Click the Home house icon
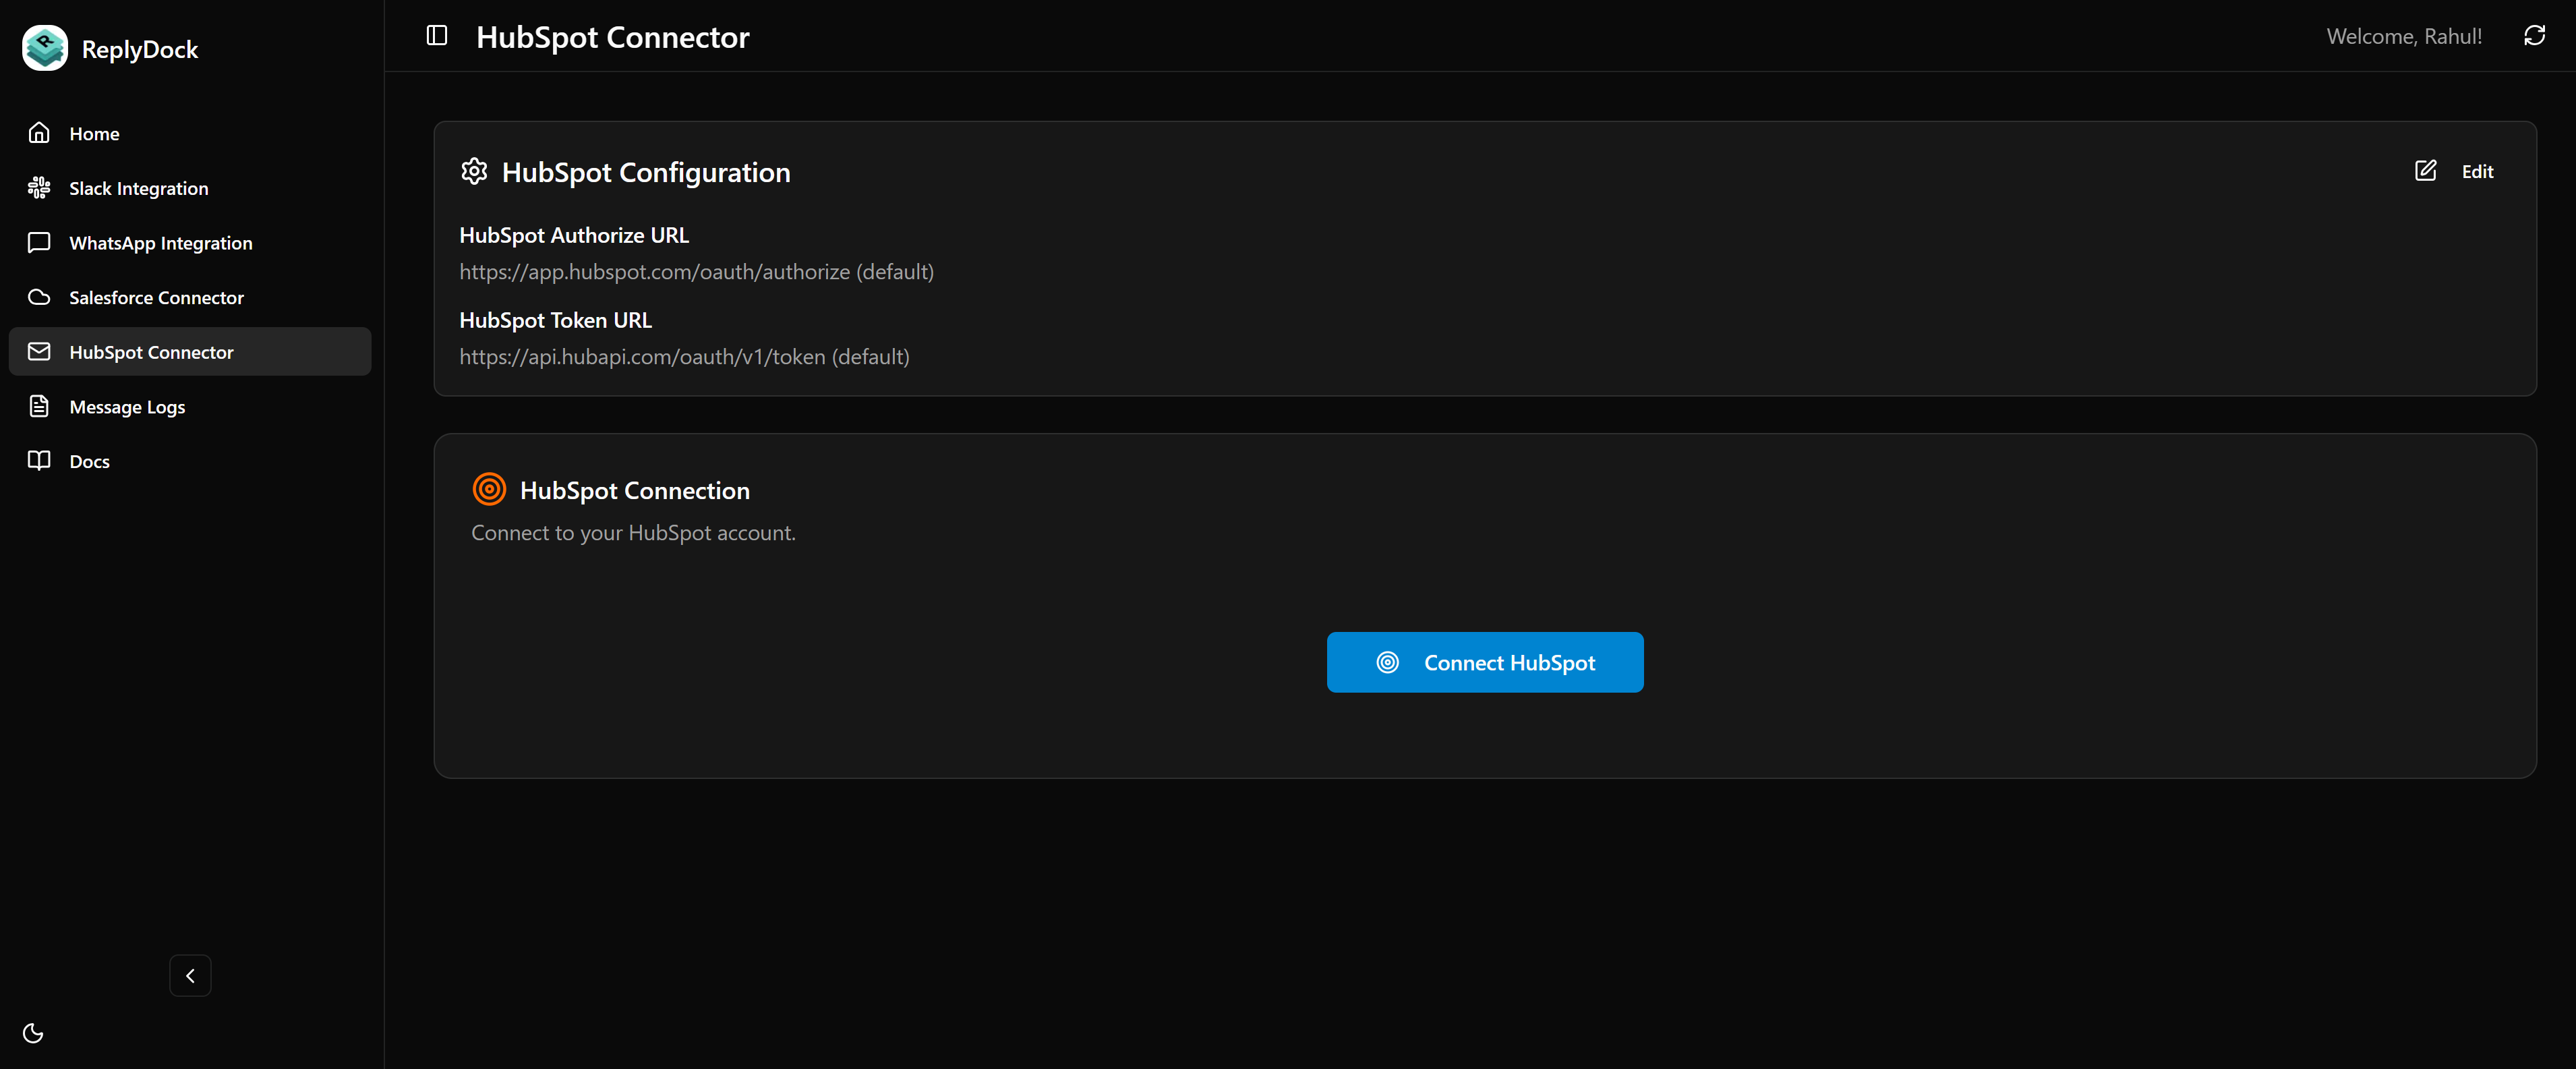 point(39,133)
